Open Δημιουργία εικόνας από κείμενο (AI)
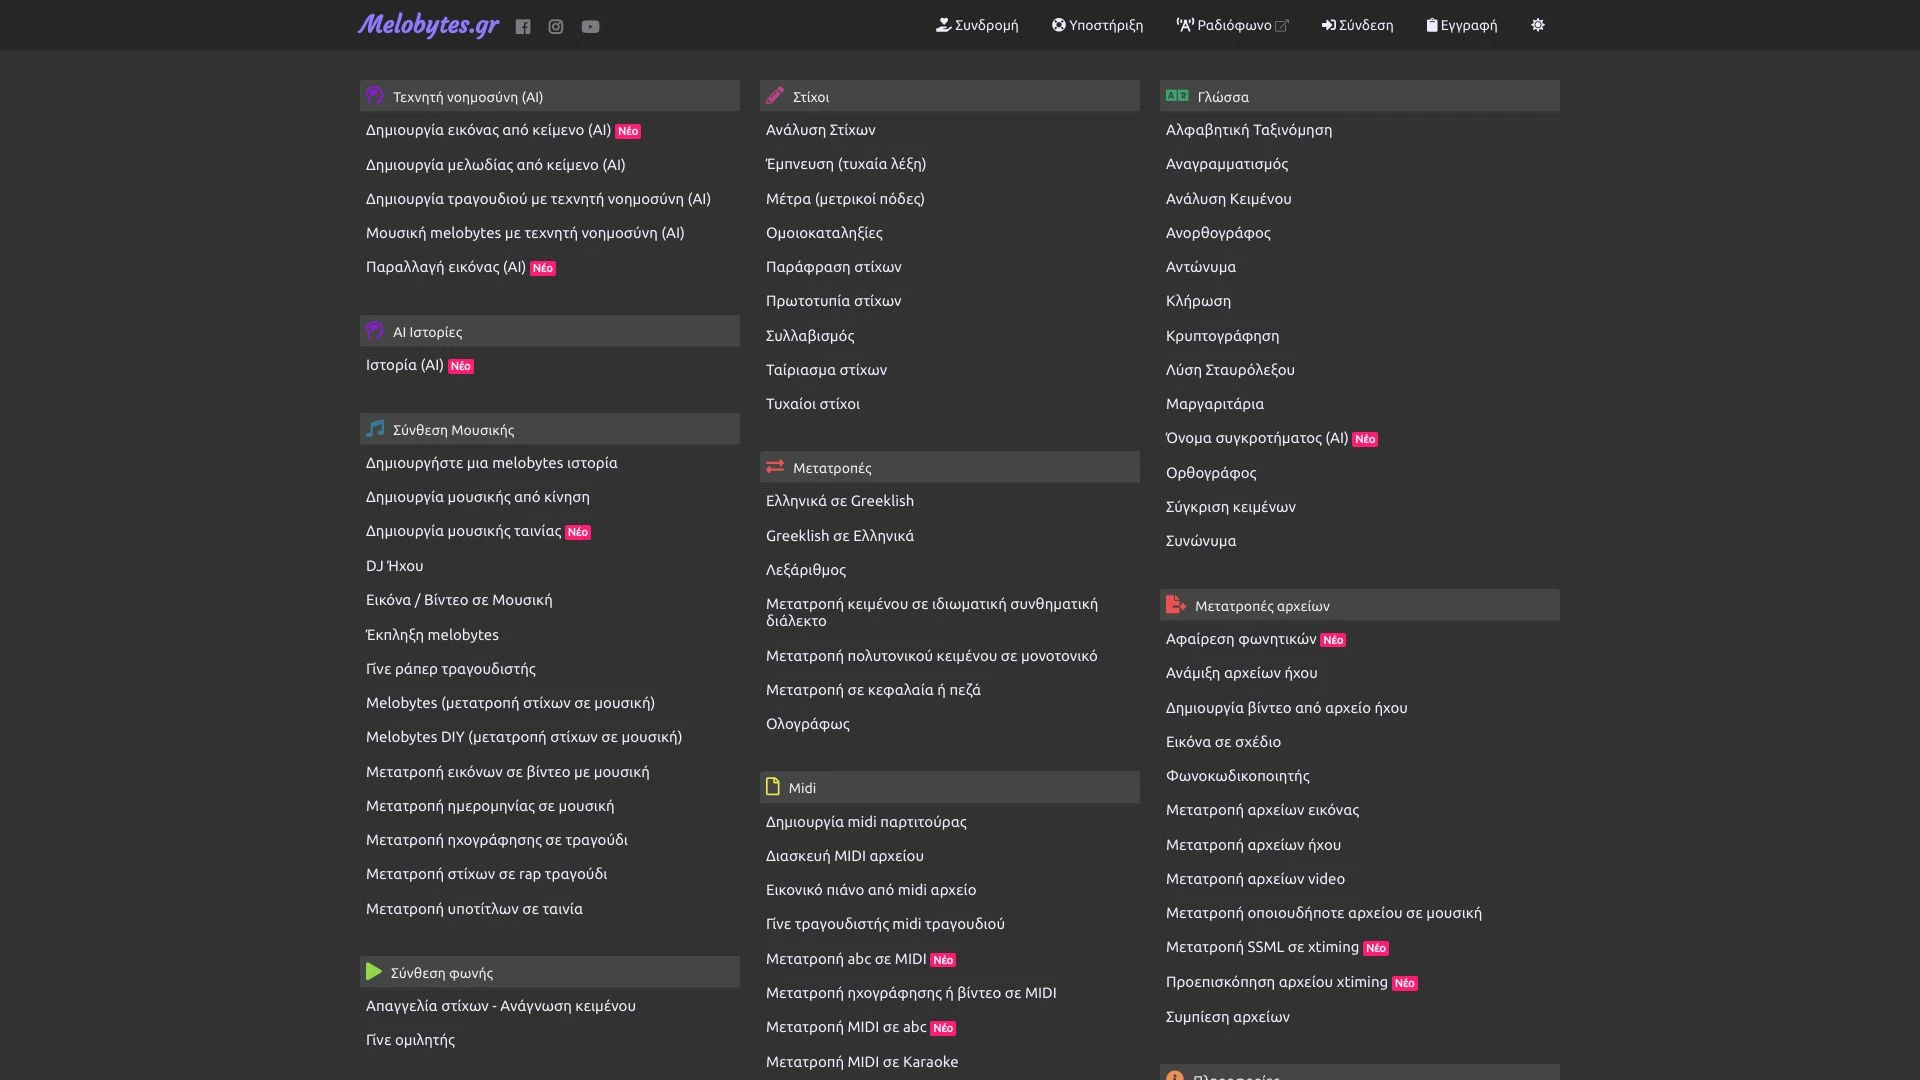 (487, 130)
